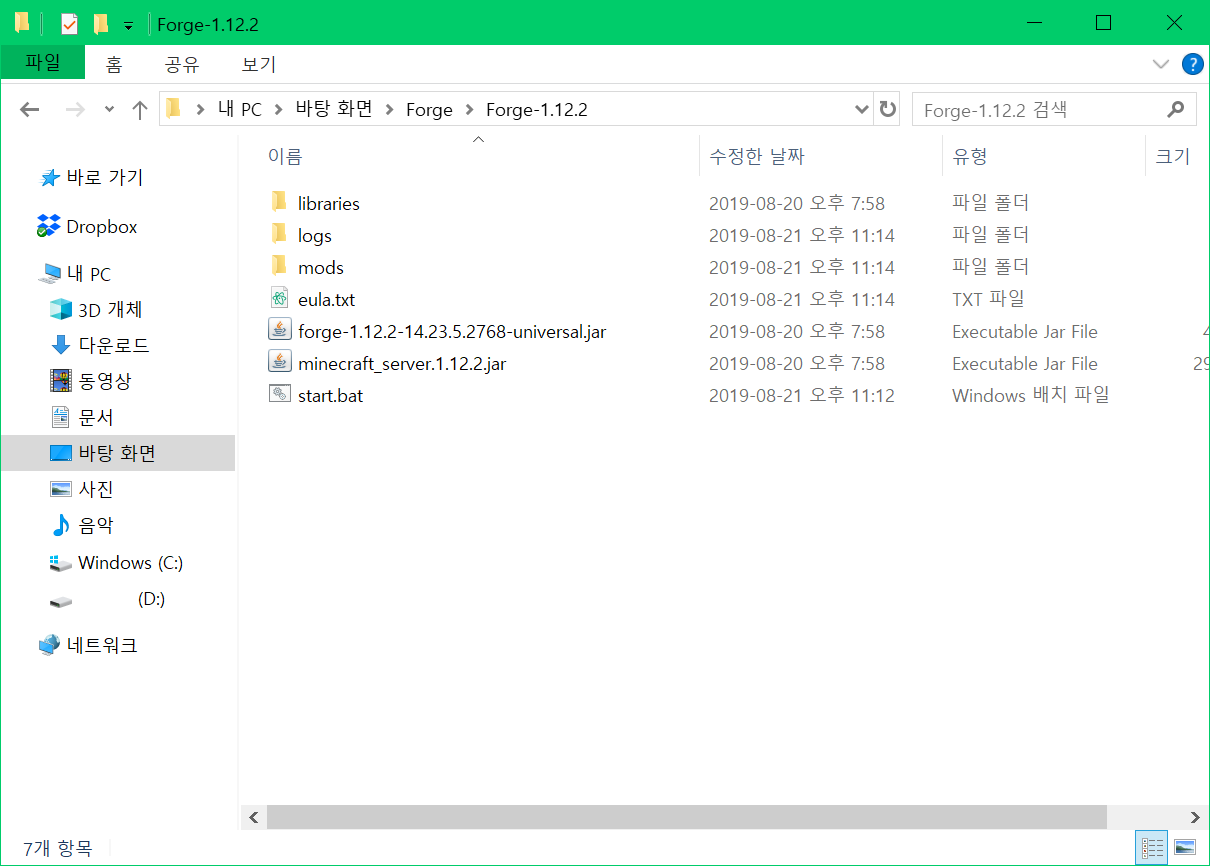Click the 'Windows 배치 파일' type cell
Image resolution: width=1210 pixels, height=866 pixels.
coord(1031,395)
